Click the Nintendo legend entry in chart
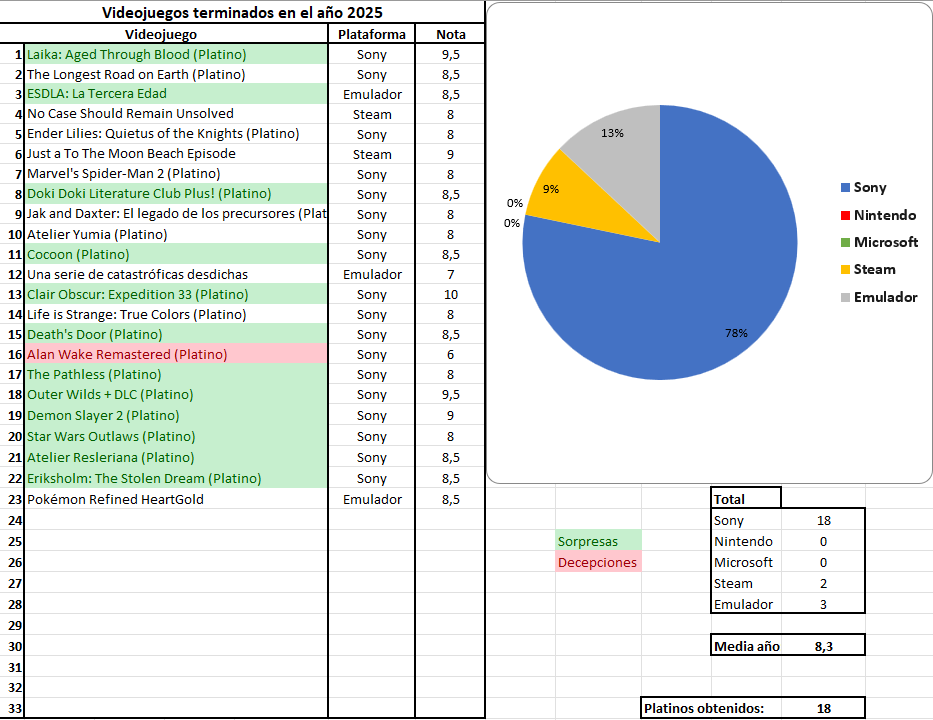 (878, 215)
